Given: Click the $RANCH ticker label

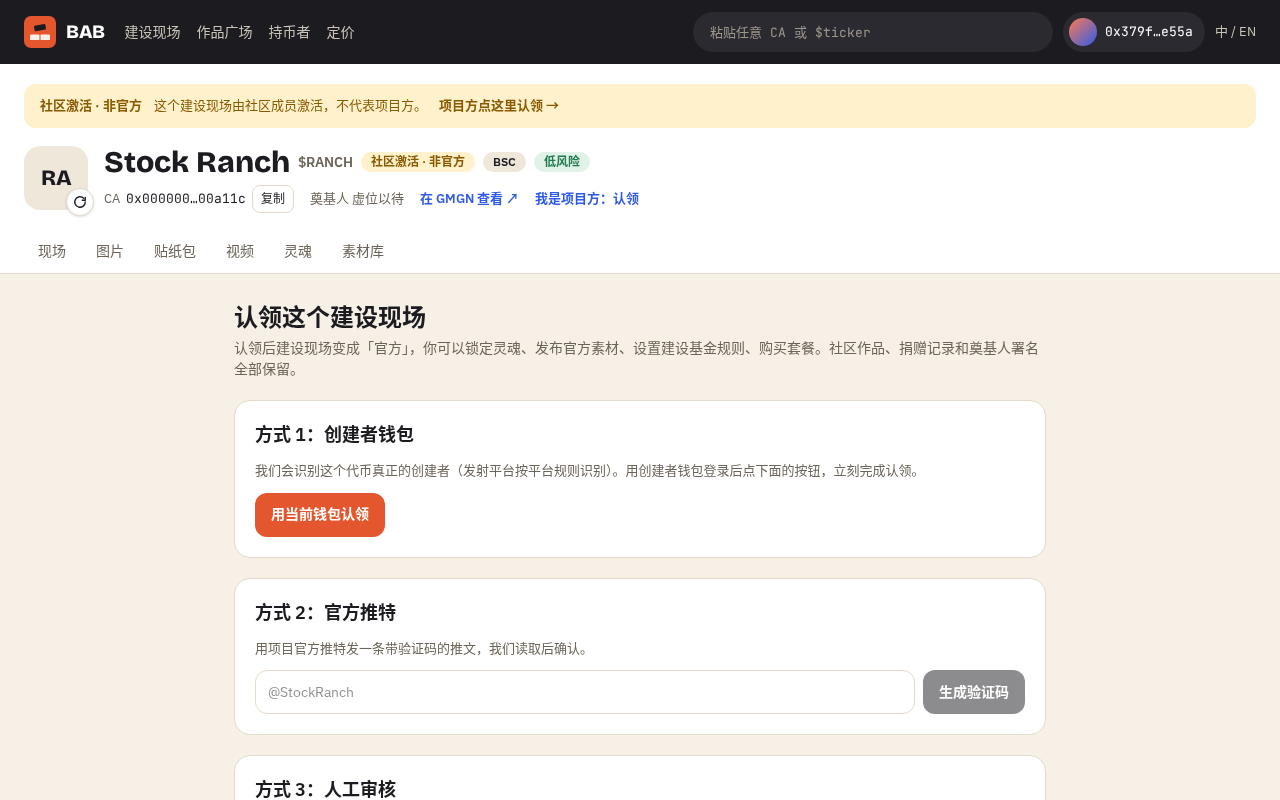Looking at the screenshot, I should [x=325, y=162].
